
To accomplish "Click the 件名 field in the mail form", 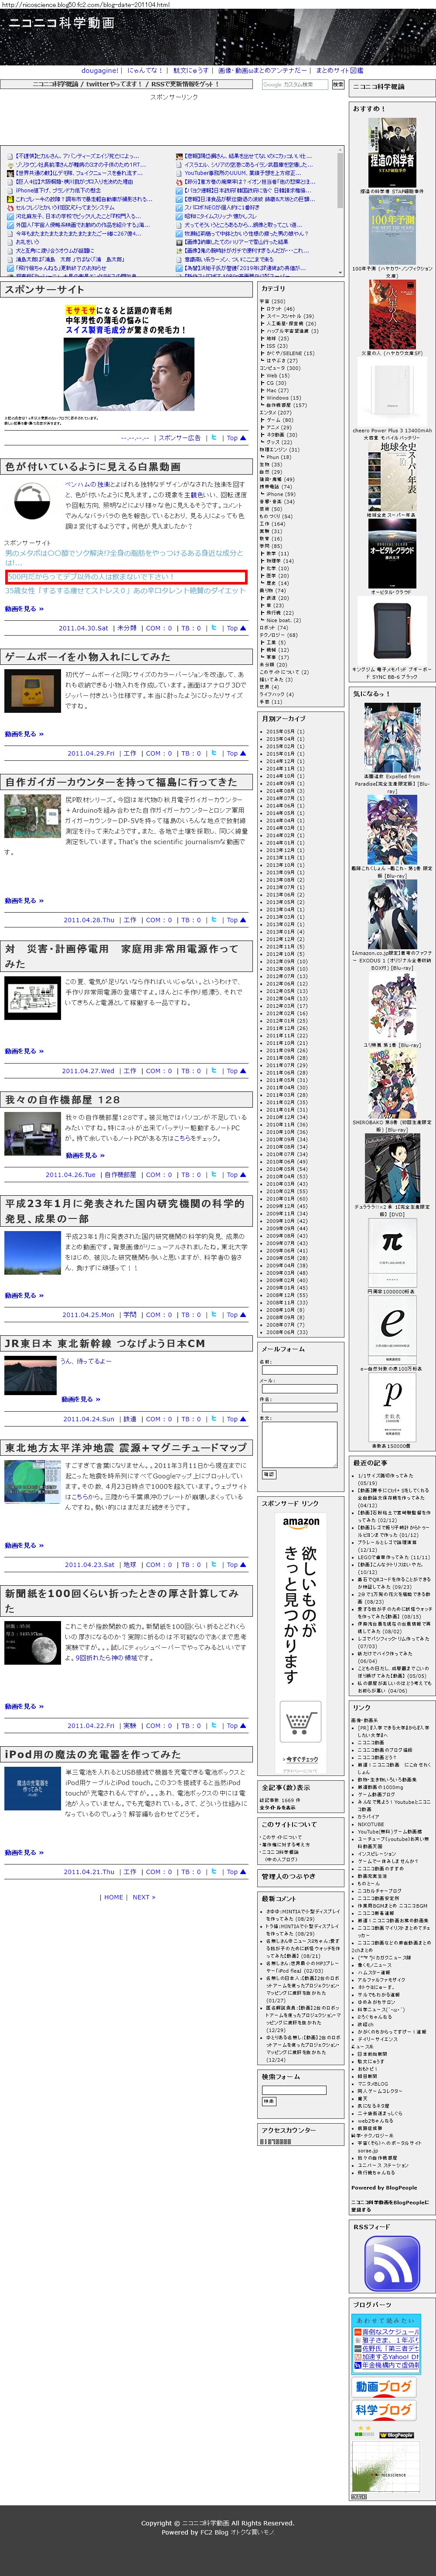I will click(299, 1408).
